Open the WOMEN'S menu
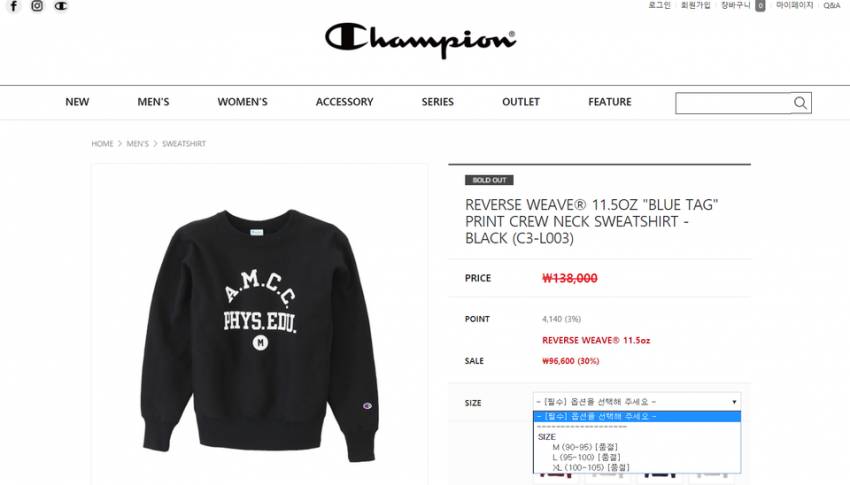This screenshot has width=850, height=485. point(242,102)
